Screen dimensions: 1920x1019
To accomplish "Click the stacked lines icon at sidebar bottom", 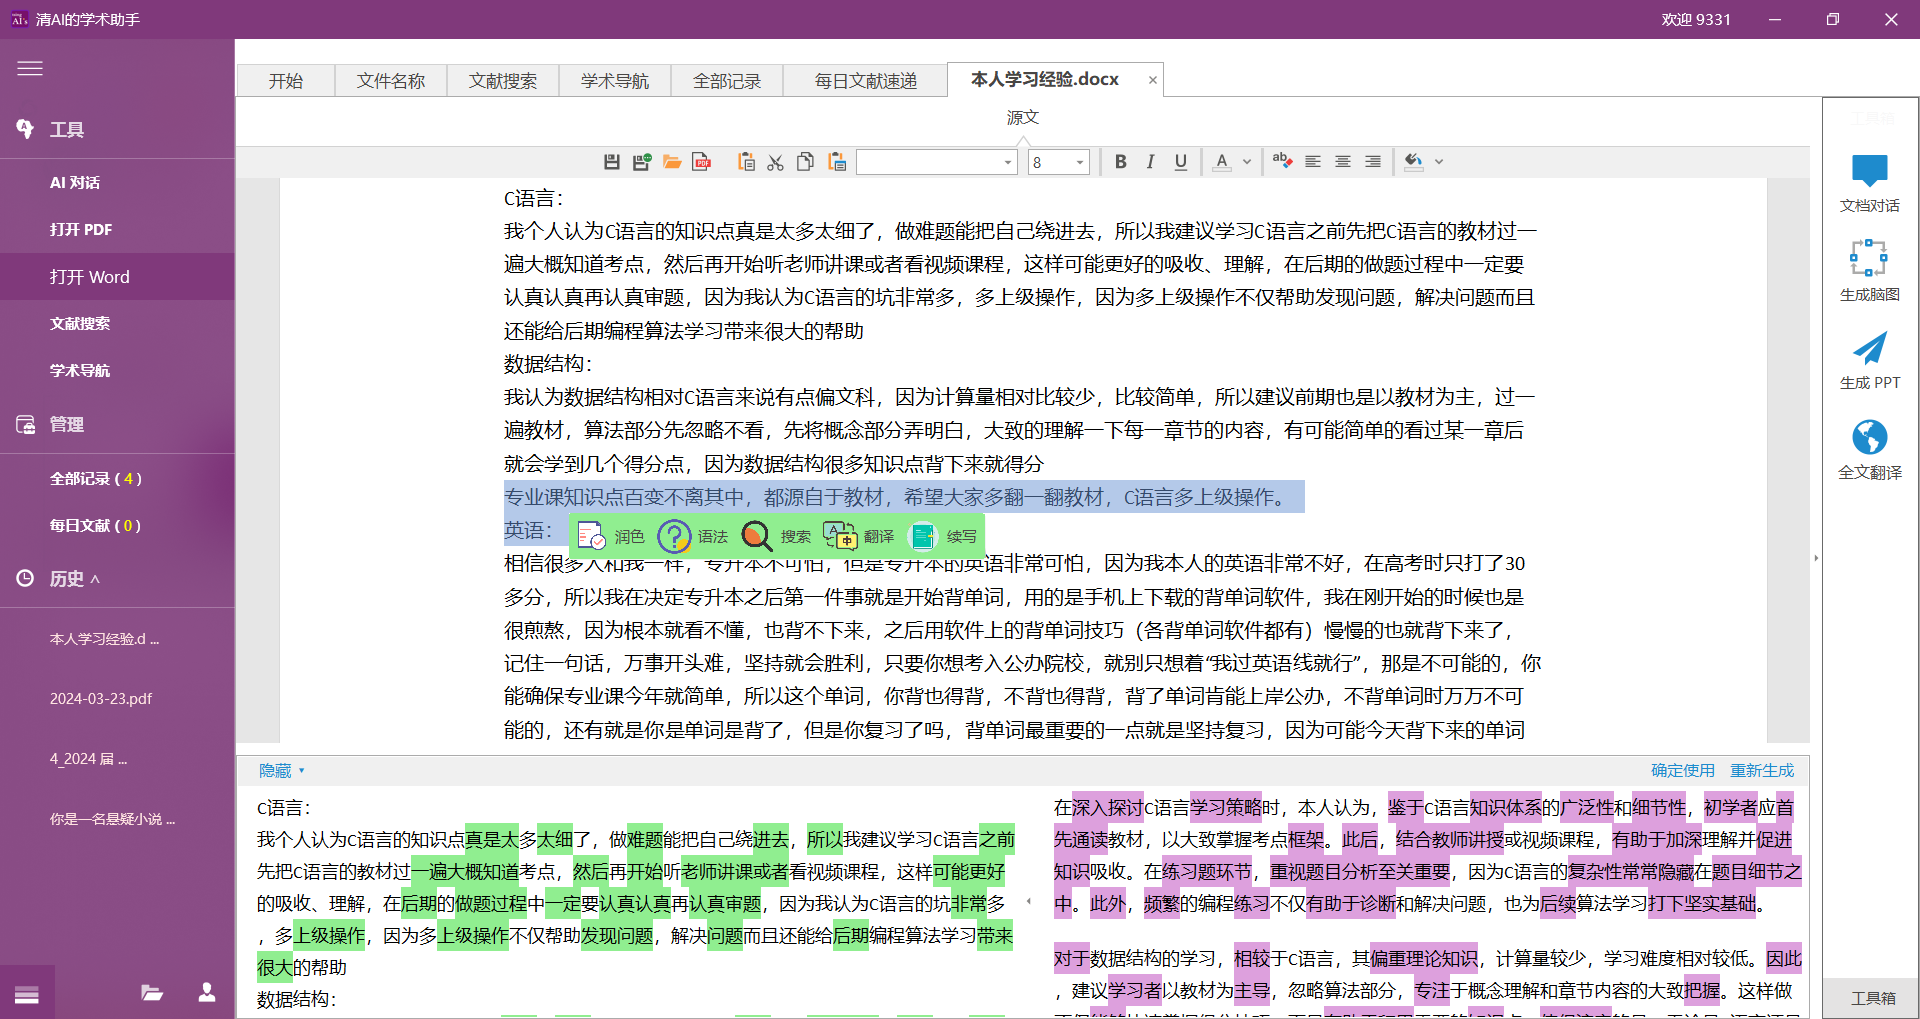I will (27, 994).
